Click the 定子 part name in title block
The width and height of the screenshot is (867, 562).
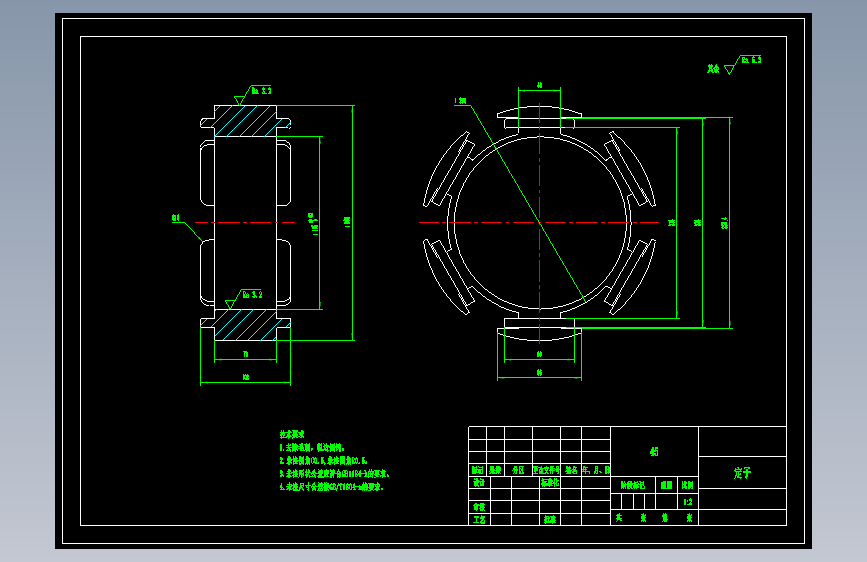(742, 473)
